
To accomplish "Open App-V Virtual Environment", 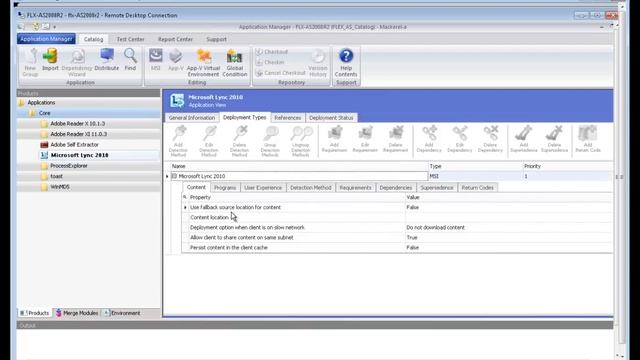I will coord(203,62).
